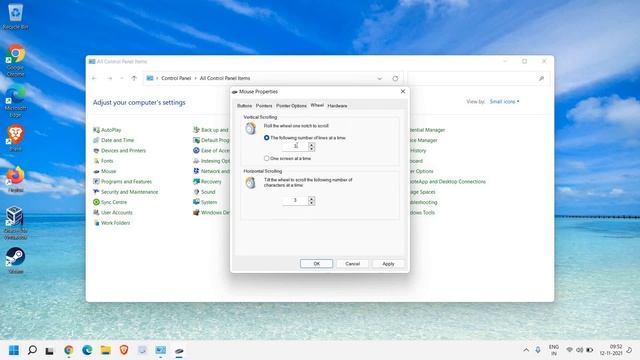Open the Oracle VM VirtualBox desktop shortcut
Viewport: 640px width, 360px height.
point(15,222)
